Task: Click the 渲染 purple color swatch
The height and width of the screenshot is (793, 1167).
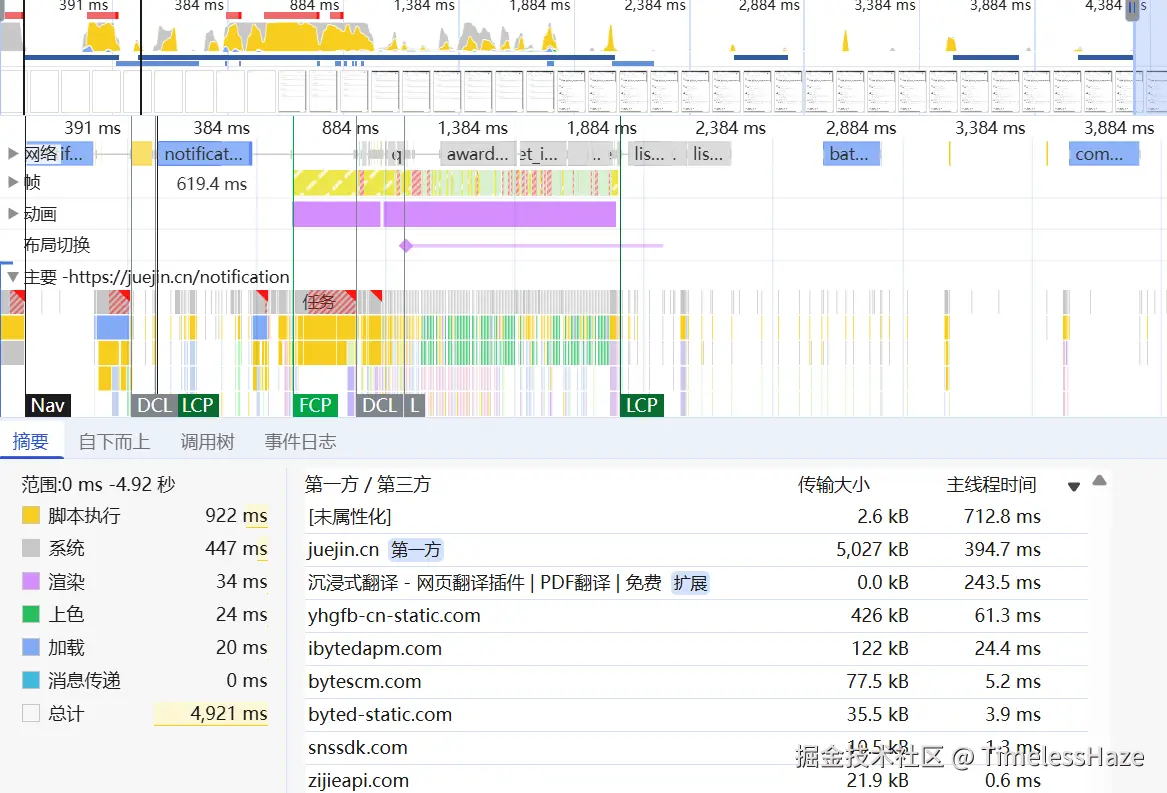Action: [31, 581]
